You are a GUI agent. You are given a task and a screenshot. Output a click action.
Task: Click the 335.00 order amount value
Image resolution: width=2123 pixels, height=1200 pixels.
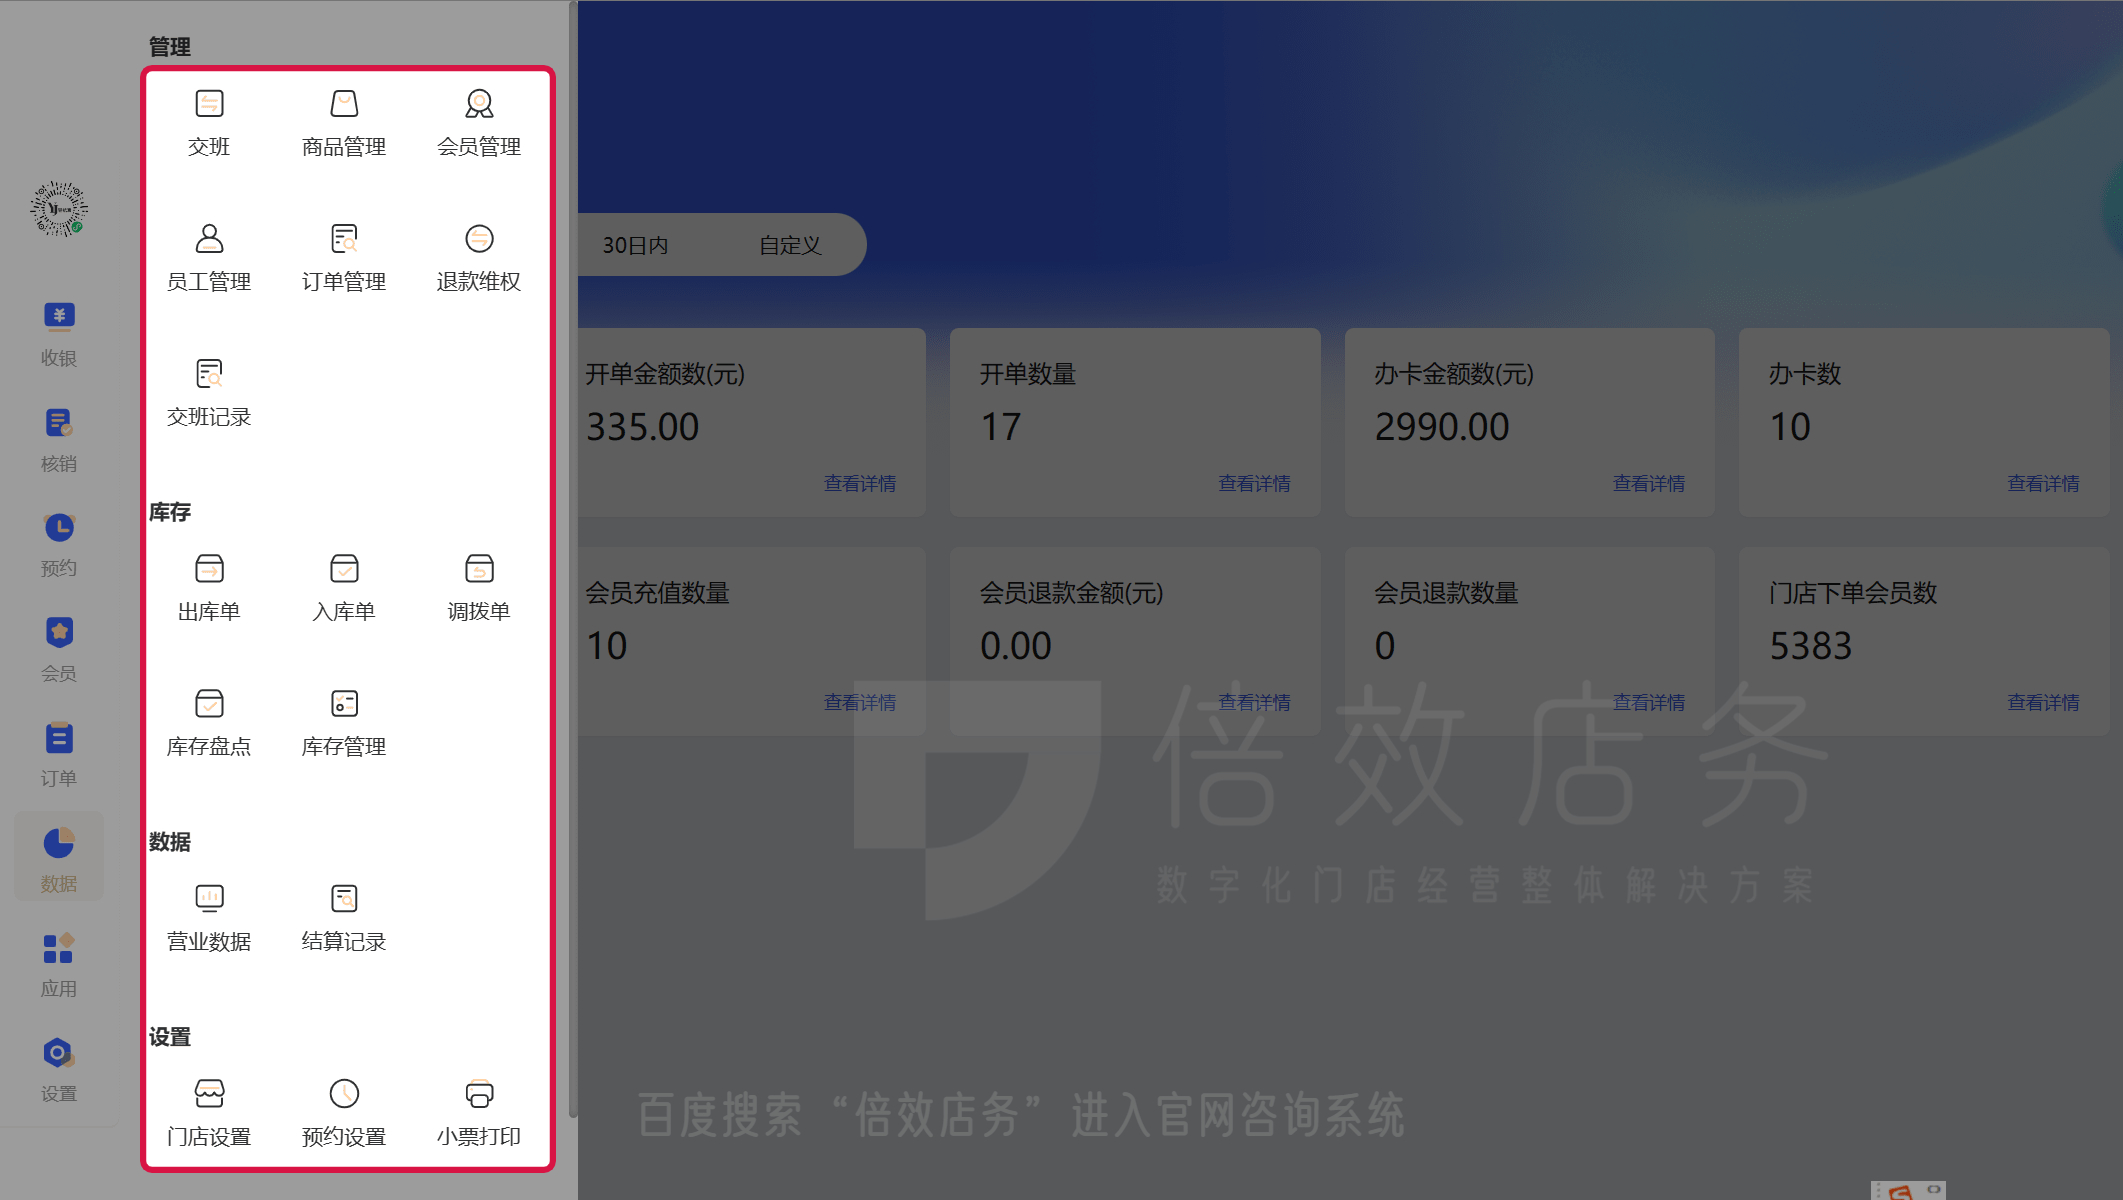642,427
